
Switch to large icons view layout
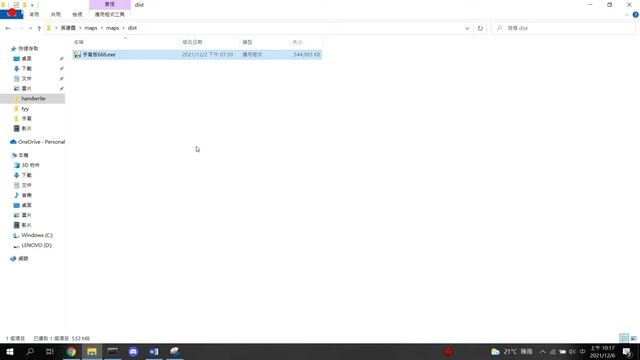pos(633,338)
